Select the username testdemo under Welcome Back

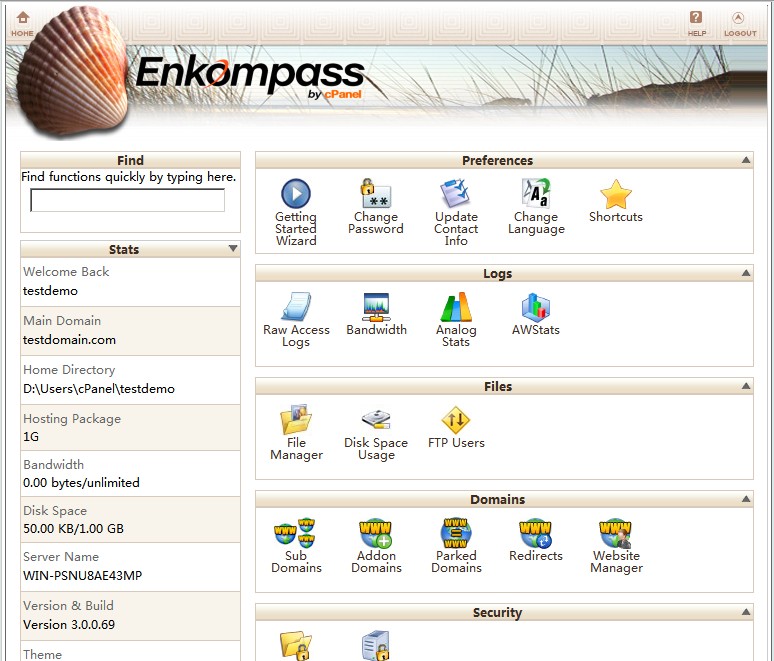pos(50,291)
